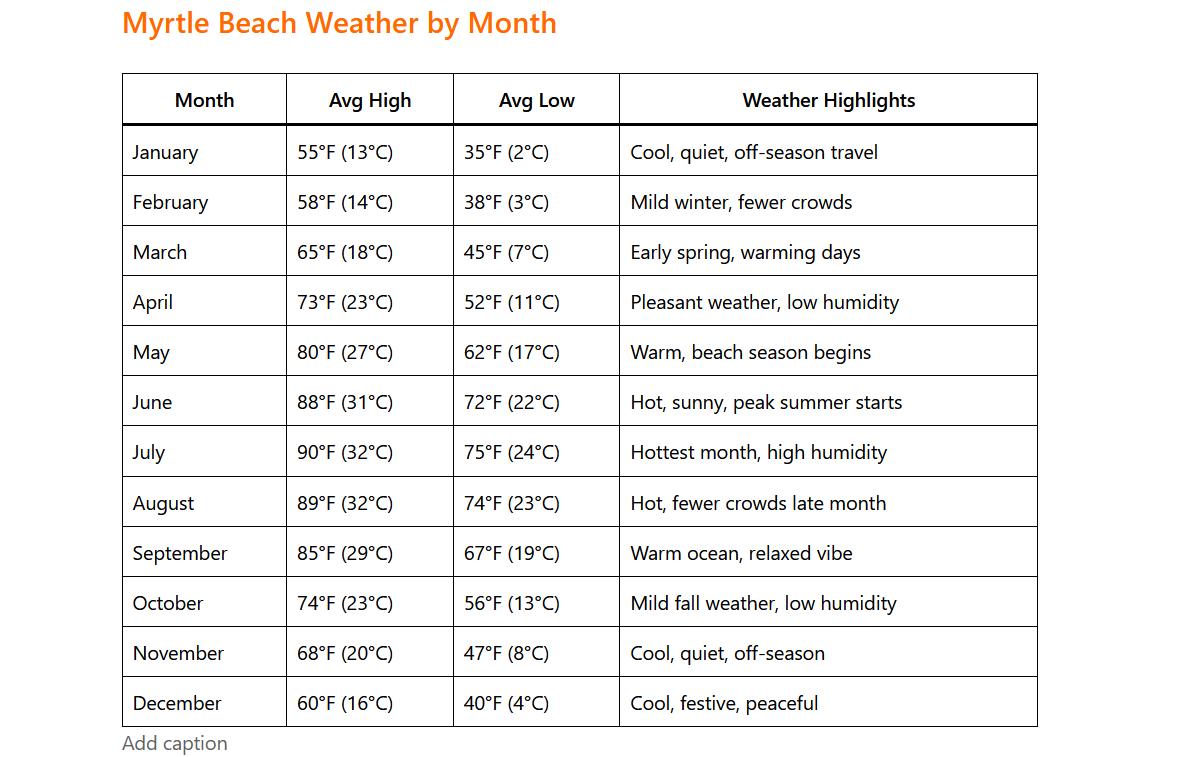
Task: Select the Weather Highlights header cell
Action: click(x=828, y=100)
